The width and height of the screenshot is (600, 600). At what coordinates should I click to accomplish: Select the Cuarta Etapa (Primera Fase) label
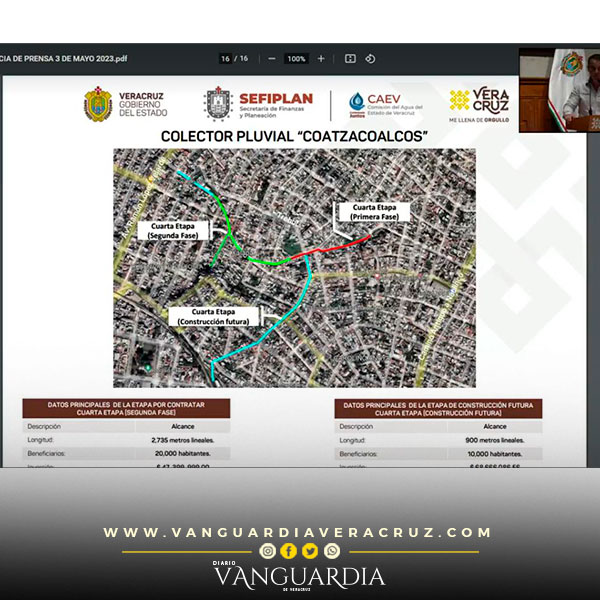point(374,212)
